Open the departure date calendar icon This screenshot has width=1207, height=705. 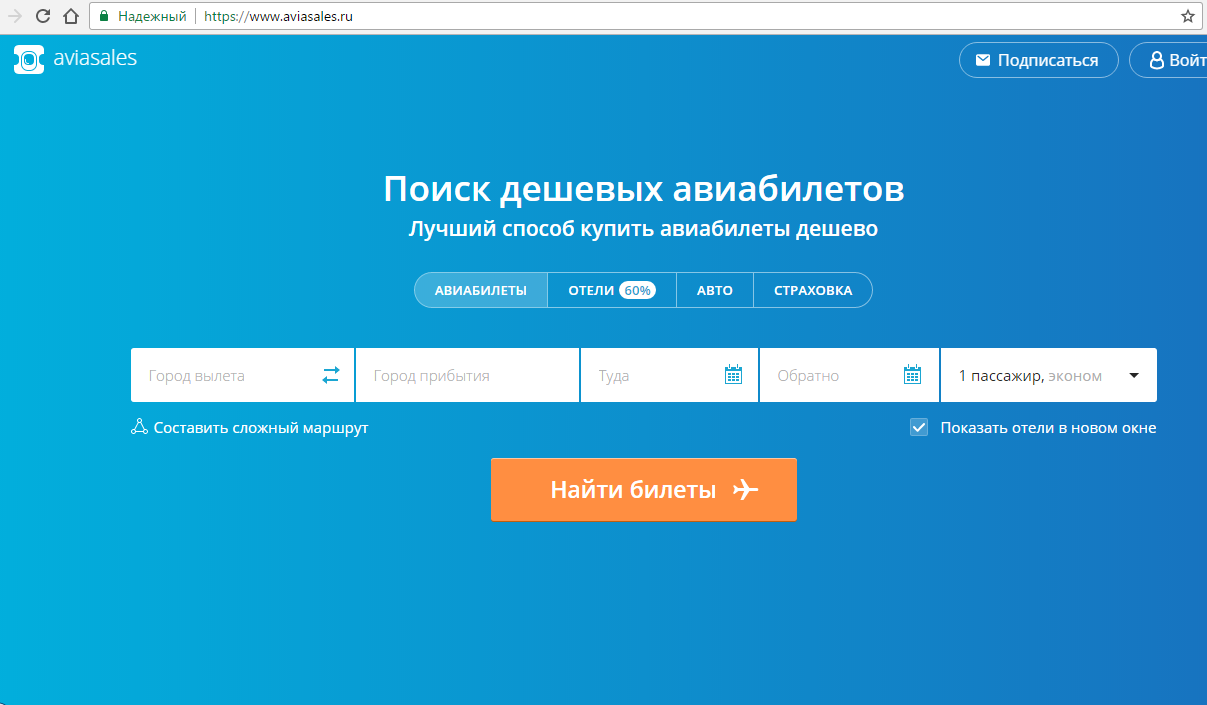pyautogui.click(x=733, y=375)
